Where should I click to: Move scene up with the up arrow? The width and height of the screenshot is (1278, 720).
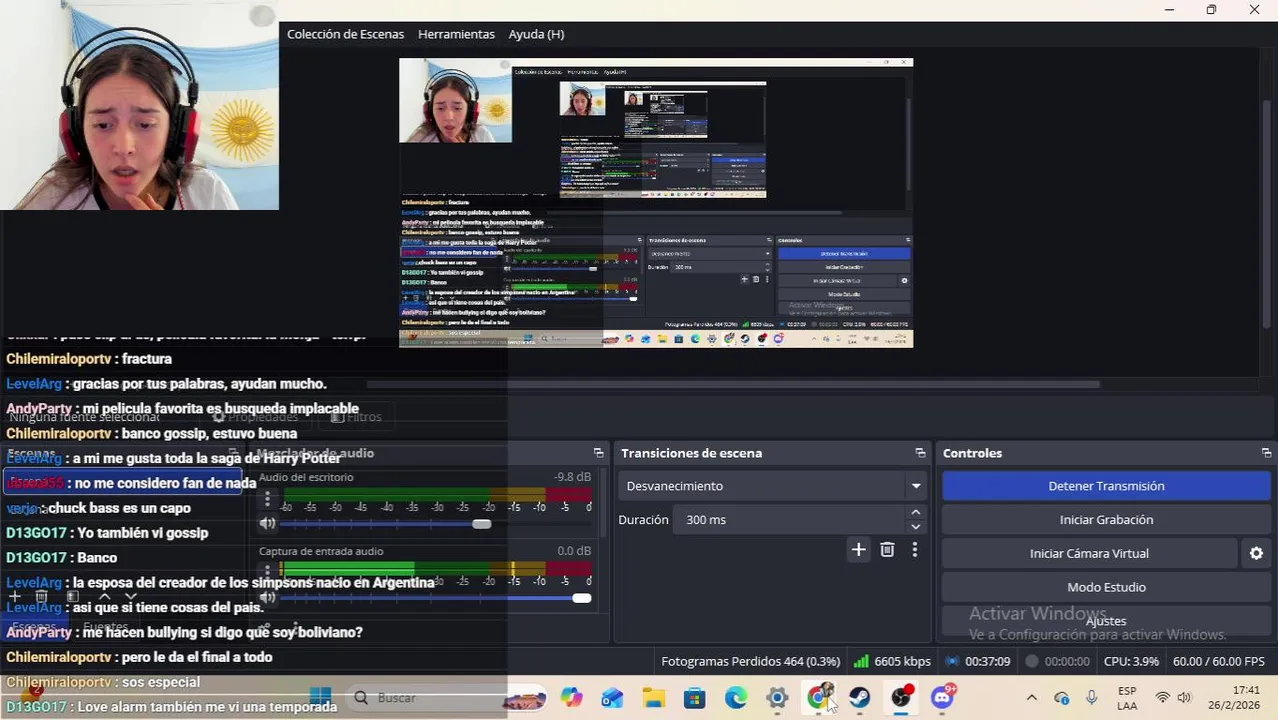coord(104,597)
